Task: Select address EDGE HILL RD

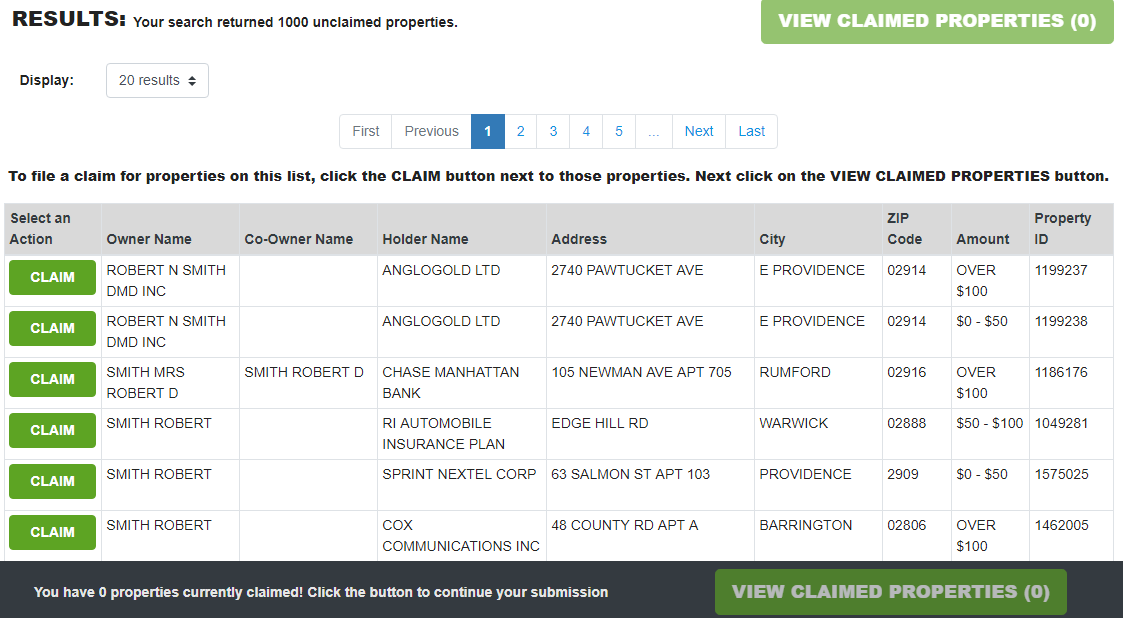Action: 599,423
